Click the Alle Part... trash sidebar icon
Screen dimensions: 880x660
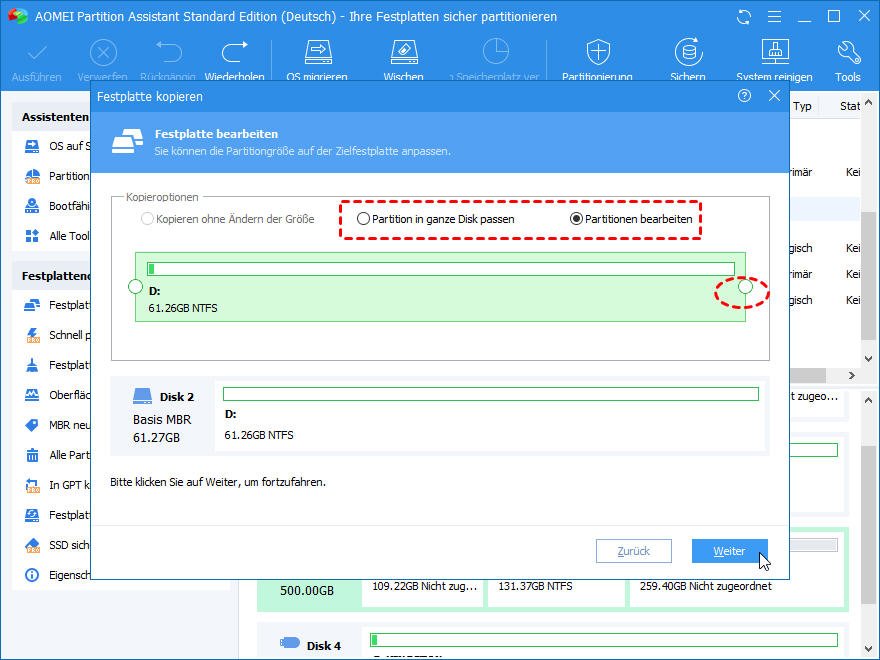(x=33, y=455)
